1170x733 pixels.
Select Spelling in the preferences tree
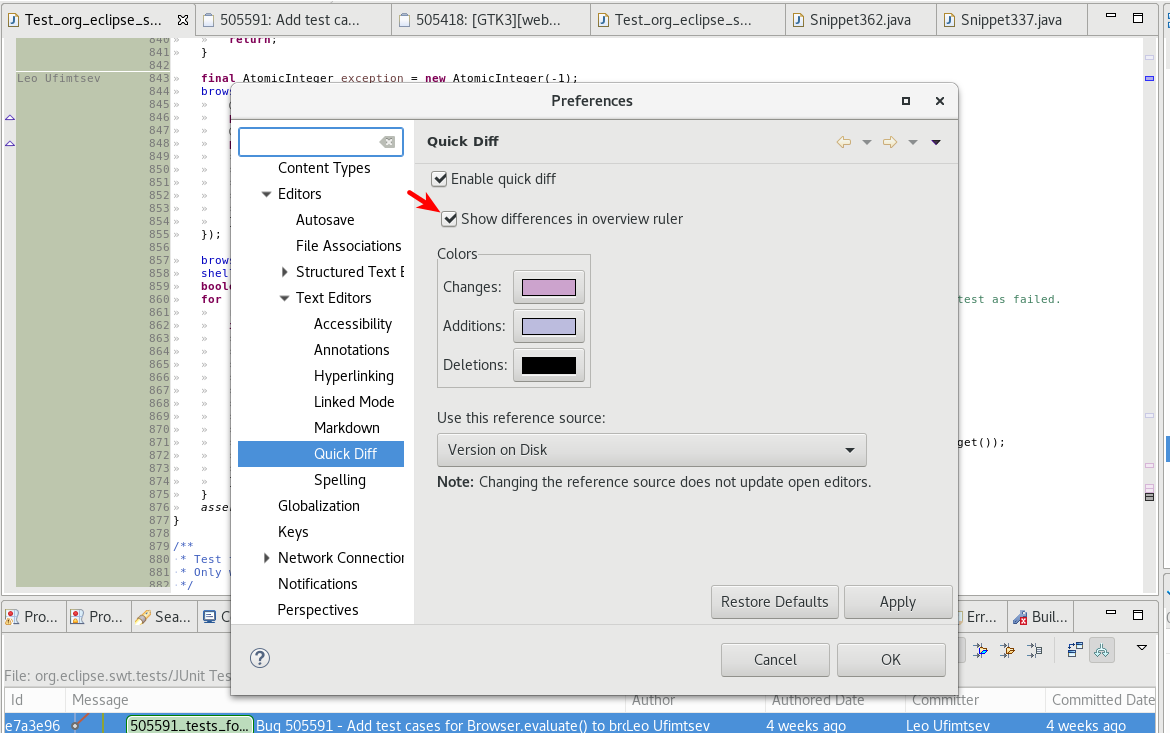click(339, 480)
